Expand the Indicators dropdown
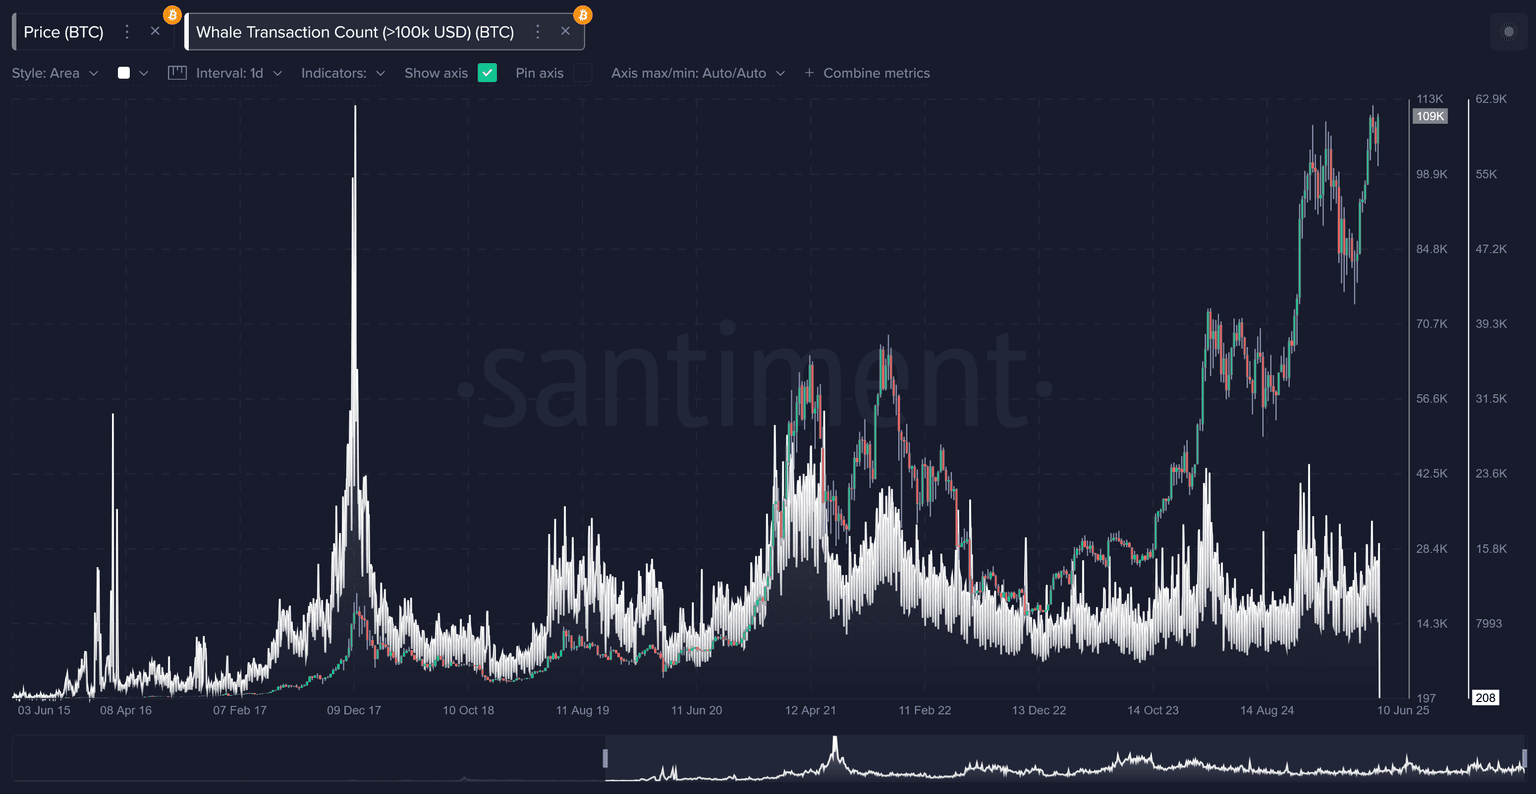Viewport: 1536px width, 794px height. click(343, 73)
